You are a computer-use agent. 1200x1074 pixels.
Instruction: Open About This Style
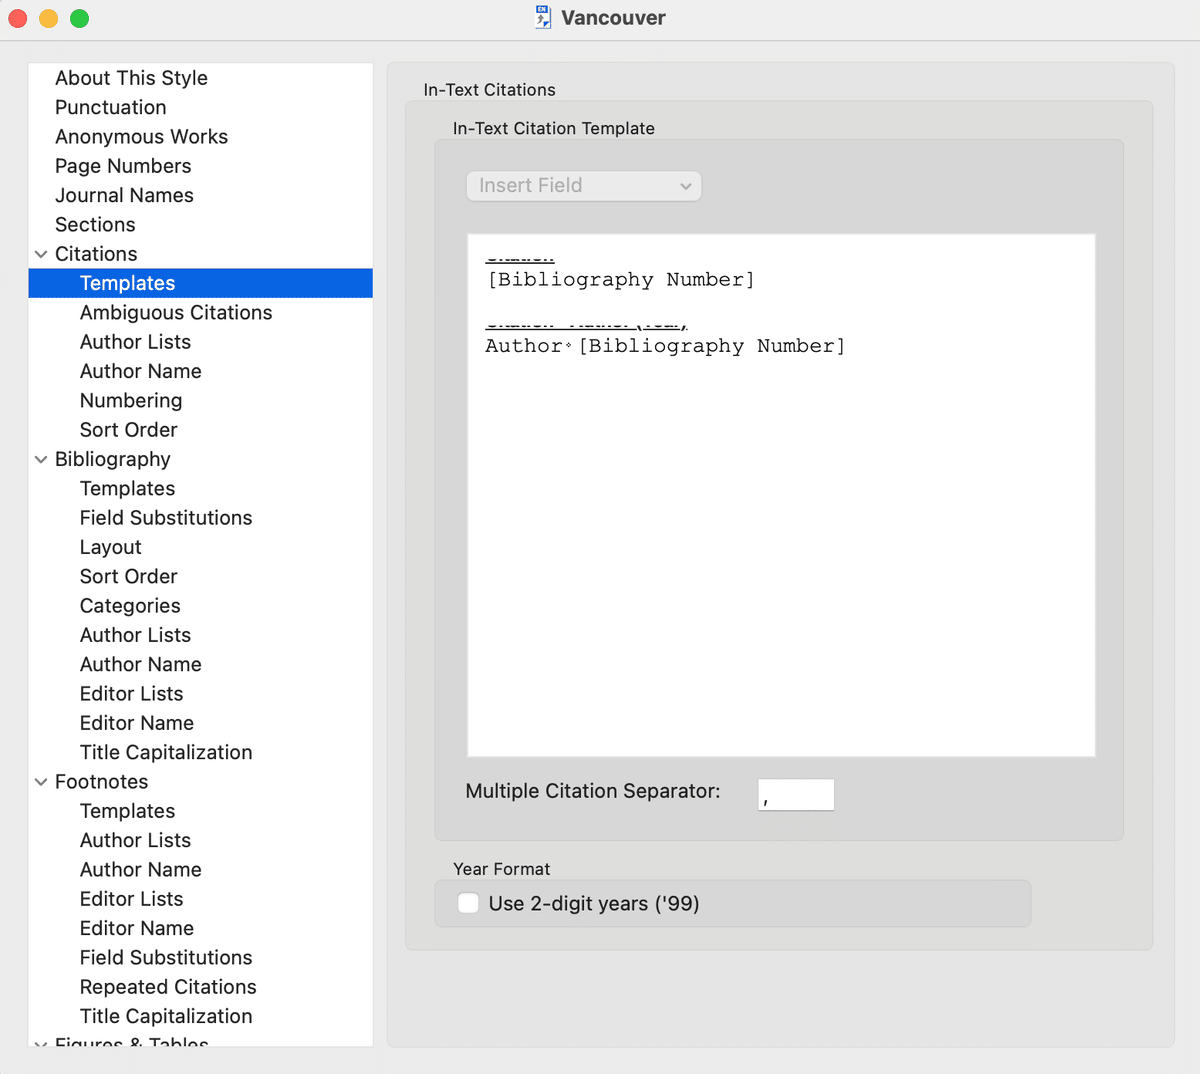click(131, 78)
